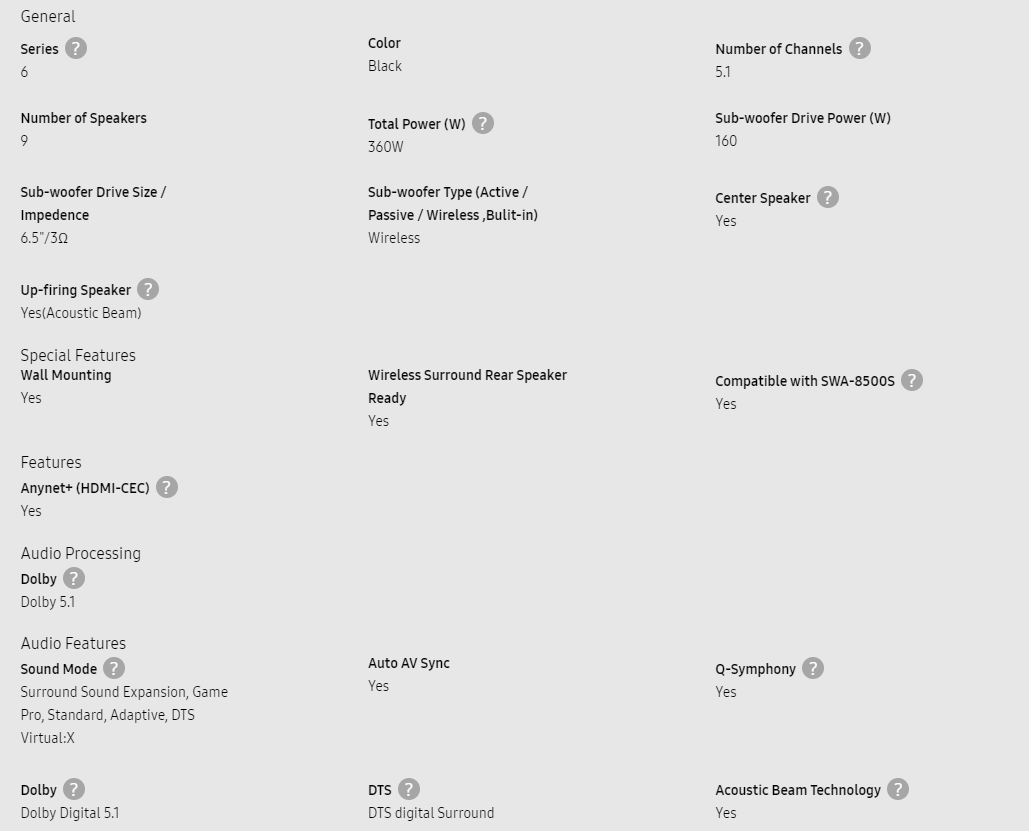Image resolution: width=1029 pixels, height=831 pixels.
Task: Show help for Center Speaker
Action: pyautogui.click(x=828, y=197)
